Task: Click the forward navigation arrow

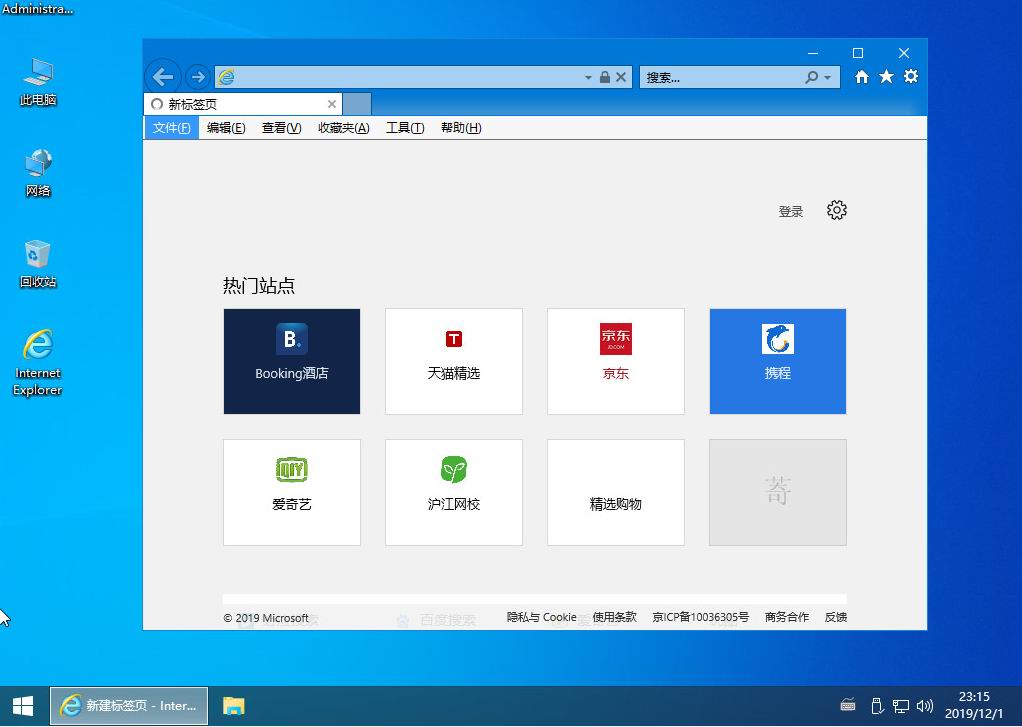Action: (x=197, y=77)
